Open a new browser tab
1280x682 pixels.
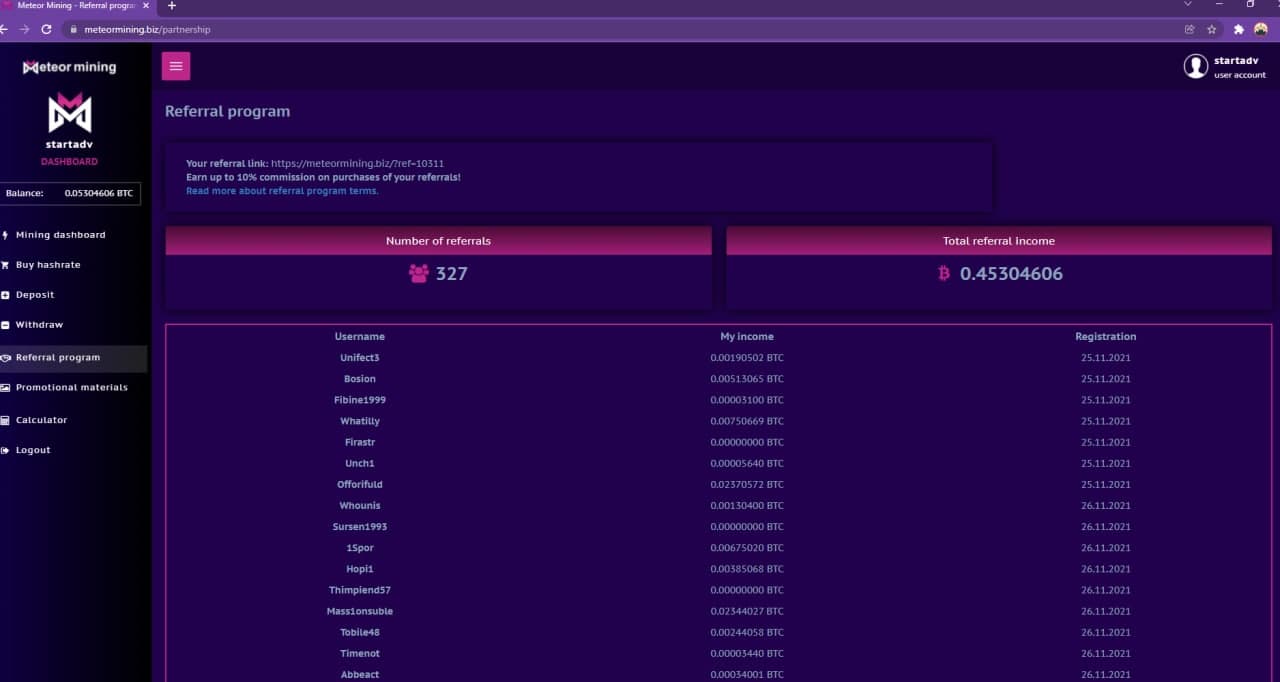click(171, 6)
